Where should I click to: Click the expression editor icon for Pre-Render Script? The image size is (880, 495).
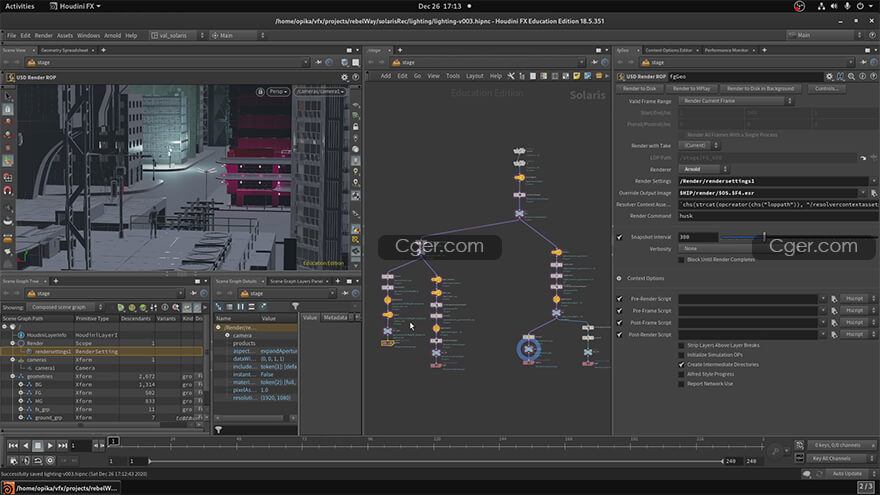pyautogui.click(x=835, y=299)
